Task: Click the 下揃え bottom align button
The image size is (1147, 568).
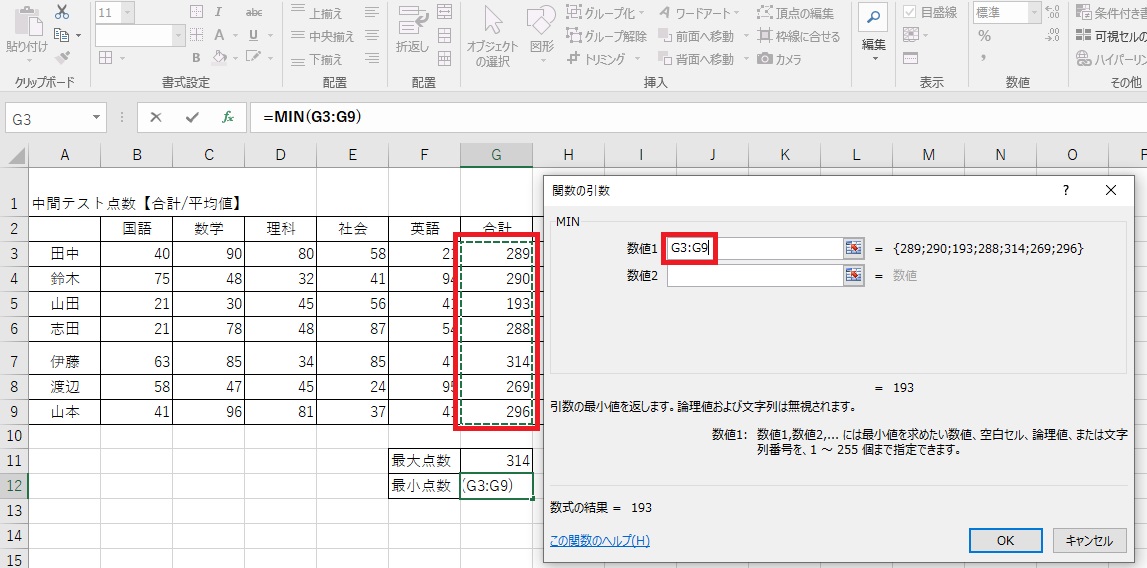Action: [317, 59]
